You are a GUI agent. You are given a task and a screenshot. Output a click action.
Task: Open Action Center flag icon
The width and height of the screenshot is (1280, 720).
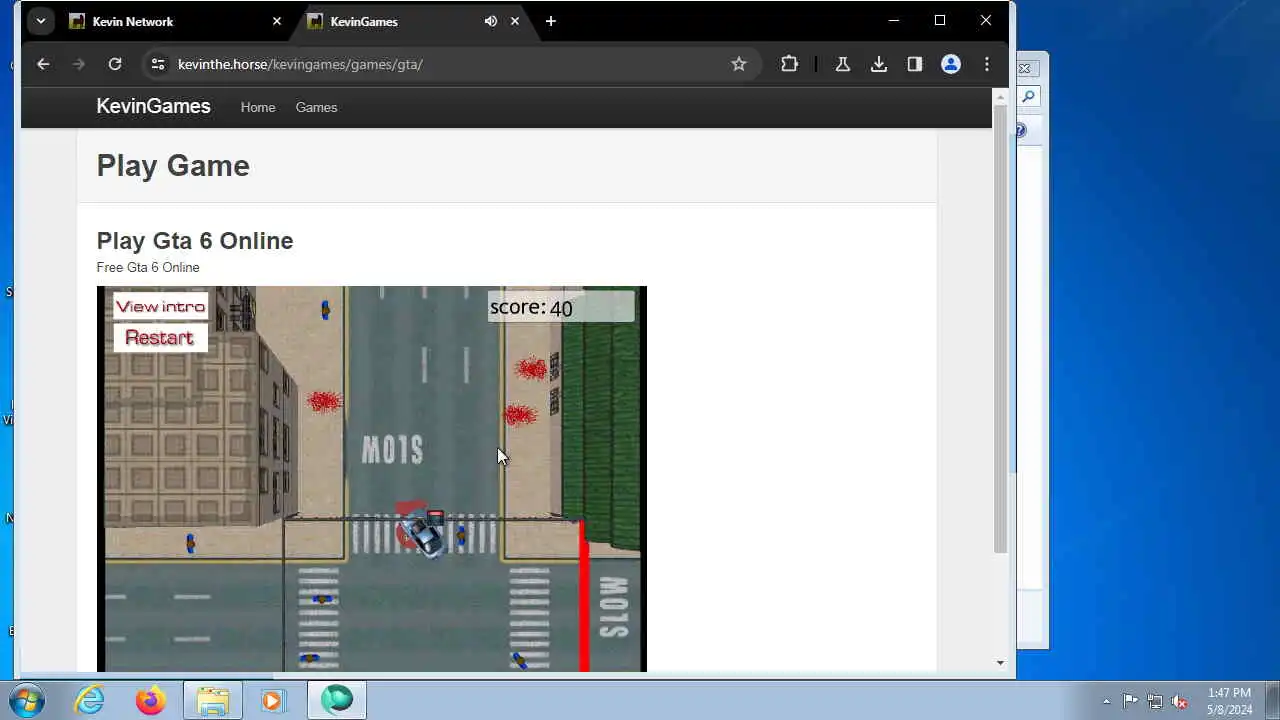click(x=1130, y=701)
